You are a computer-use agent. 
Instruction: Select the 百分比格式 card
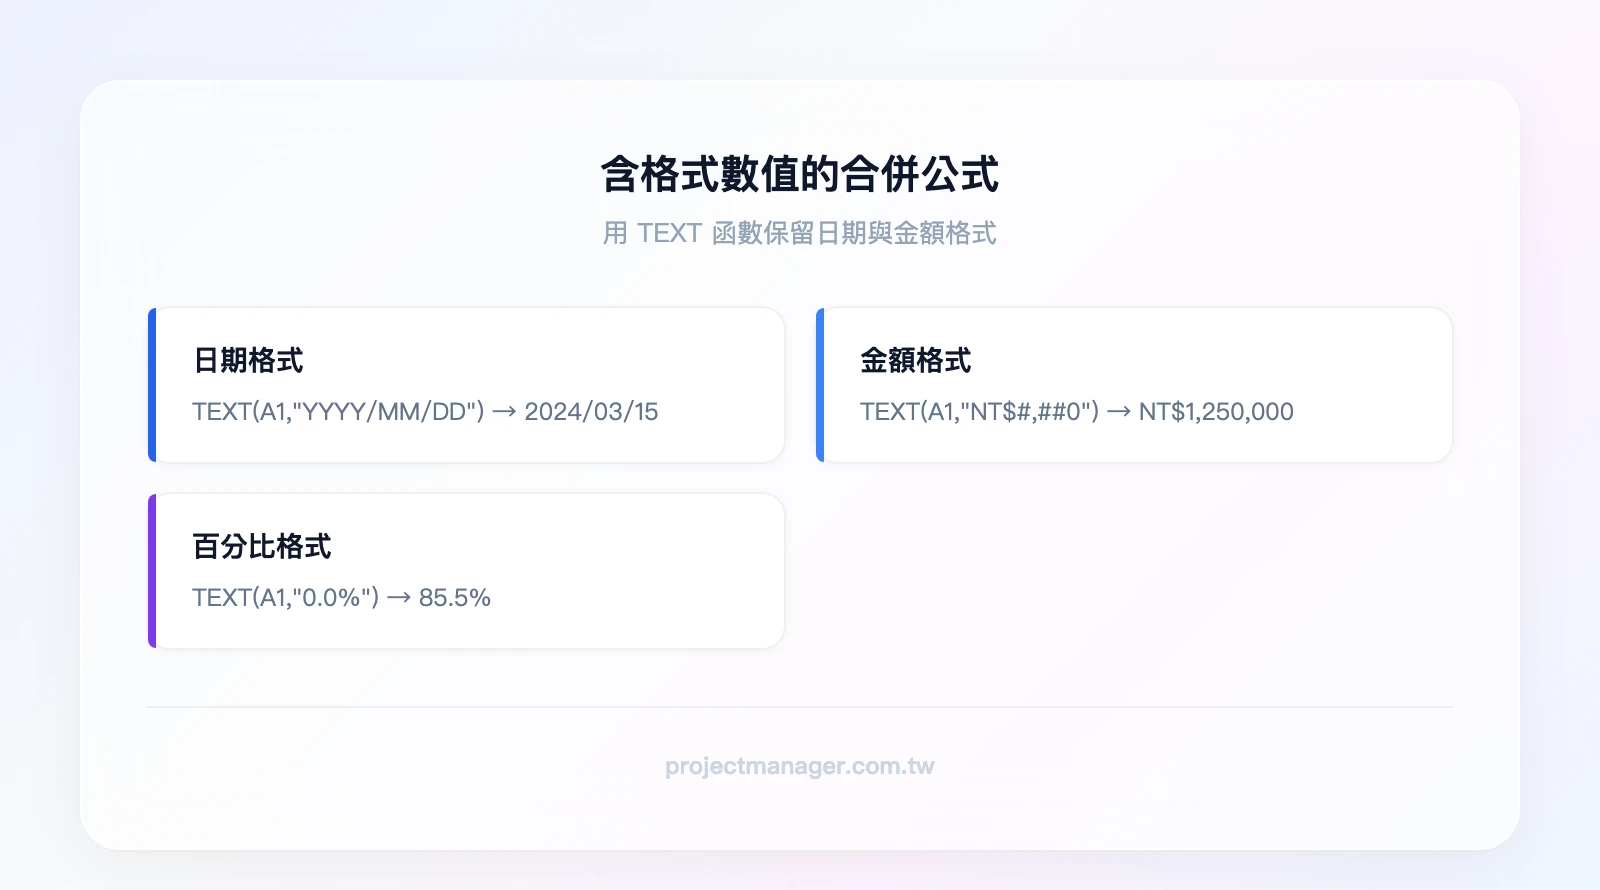[x=466, y=571]
